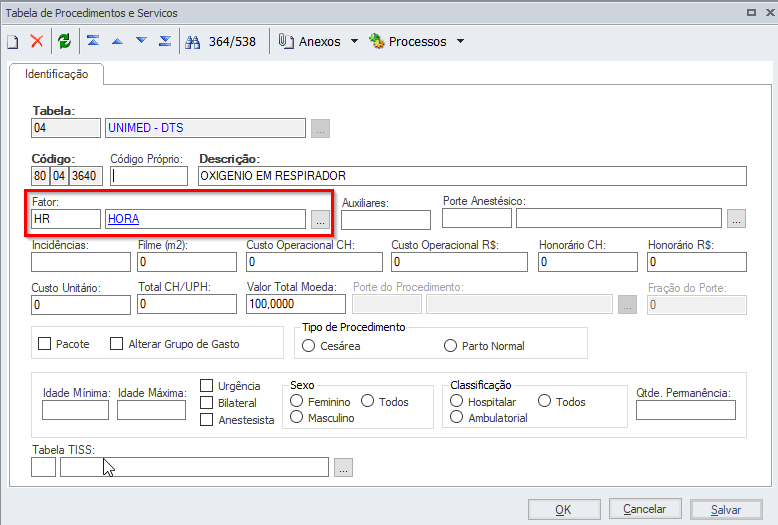
Task: Go to previous record up arrow
Action: tap(117, 41)
